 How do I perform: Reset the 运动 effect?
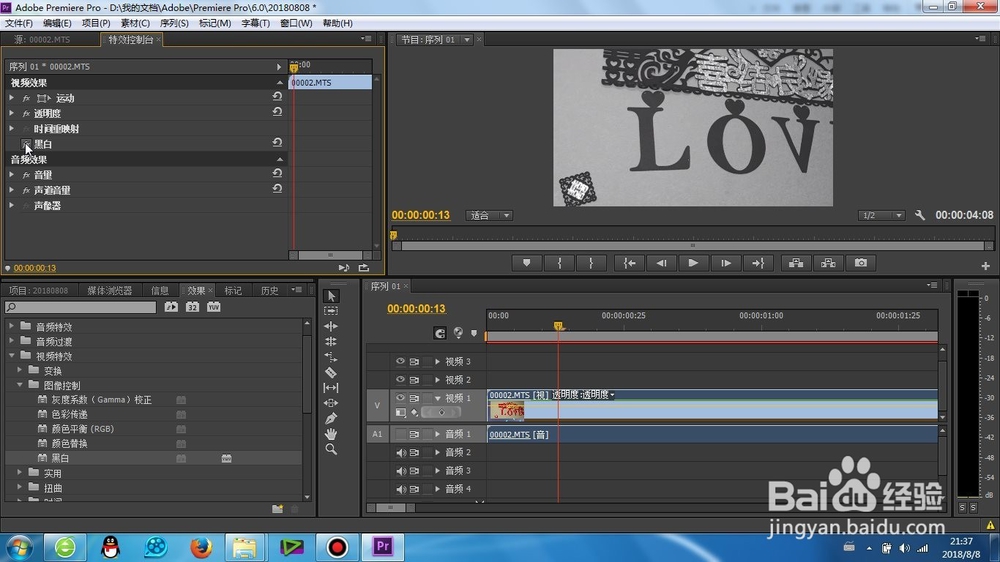point(277,96)
